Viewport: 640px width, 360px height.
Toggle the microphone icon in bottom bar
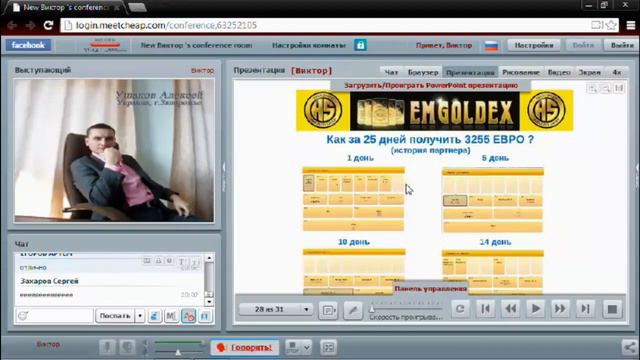click(x=107, y=347)
